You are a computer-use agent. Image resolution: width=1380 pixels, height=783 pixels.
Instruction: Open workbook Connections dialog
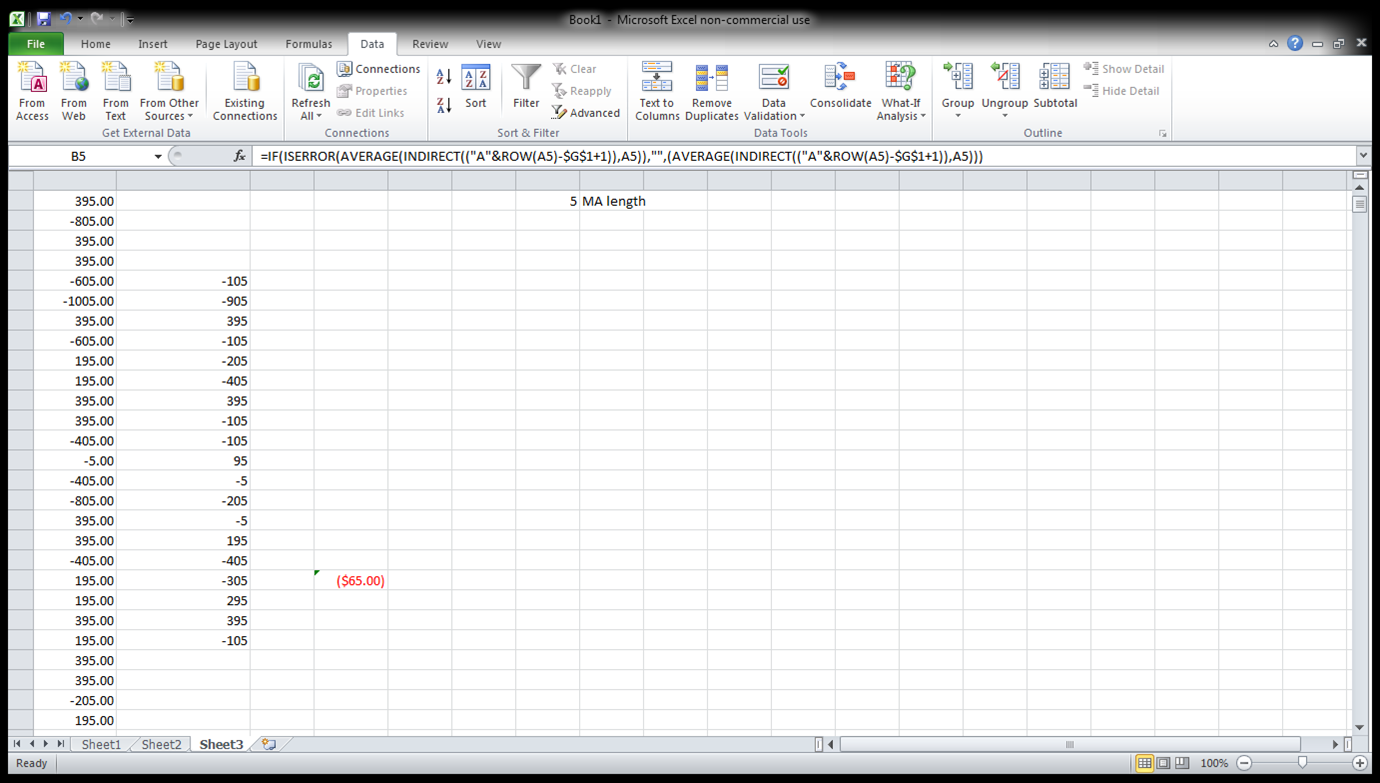[x=378, y=69]
